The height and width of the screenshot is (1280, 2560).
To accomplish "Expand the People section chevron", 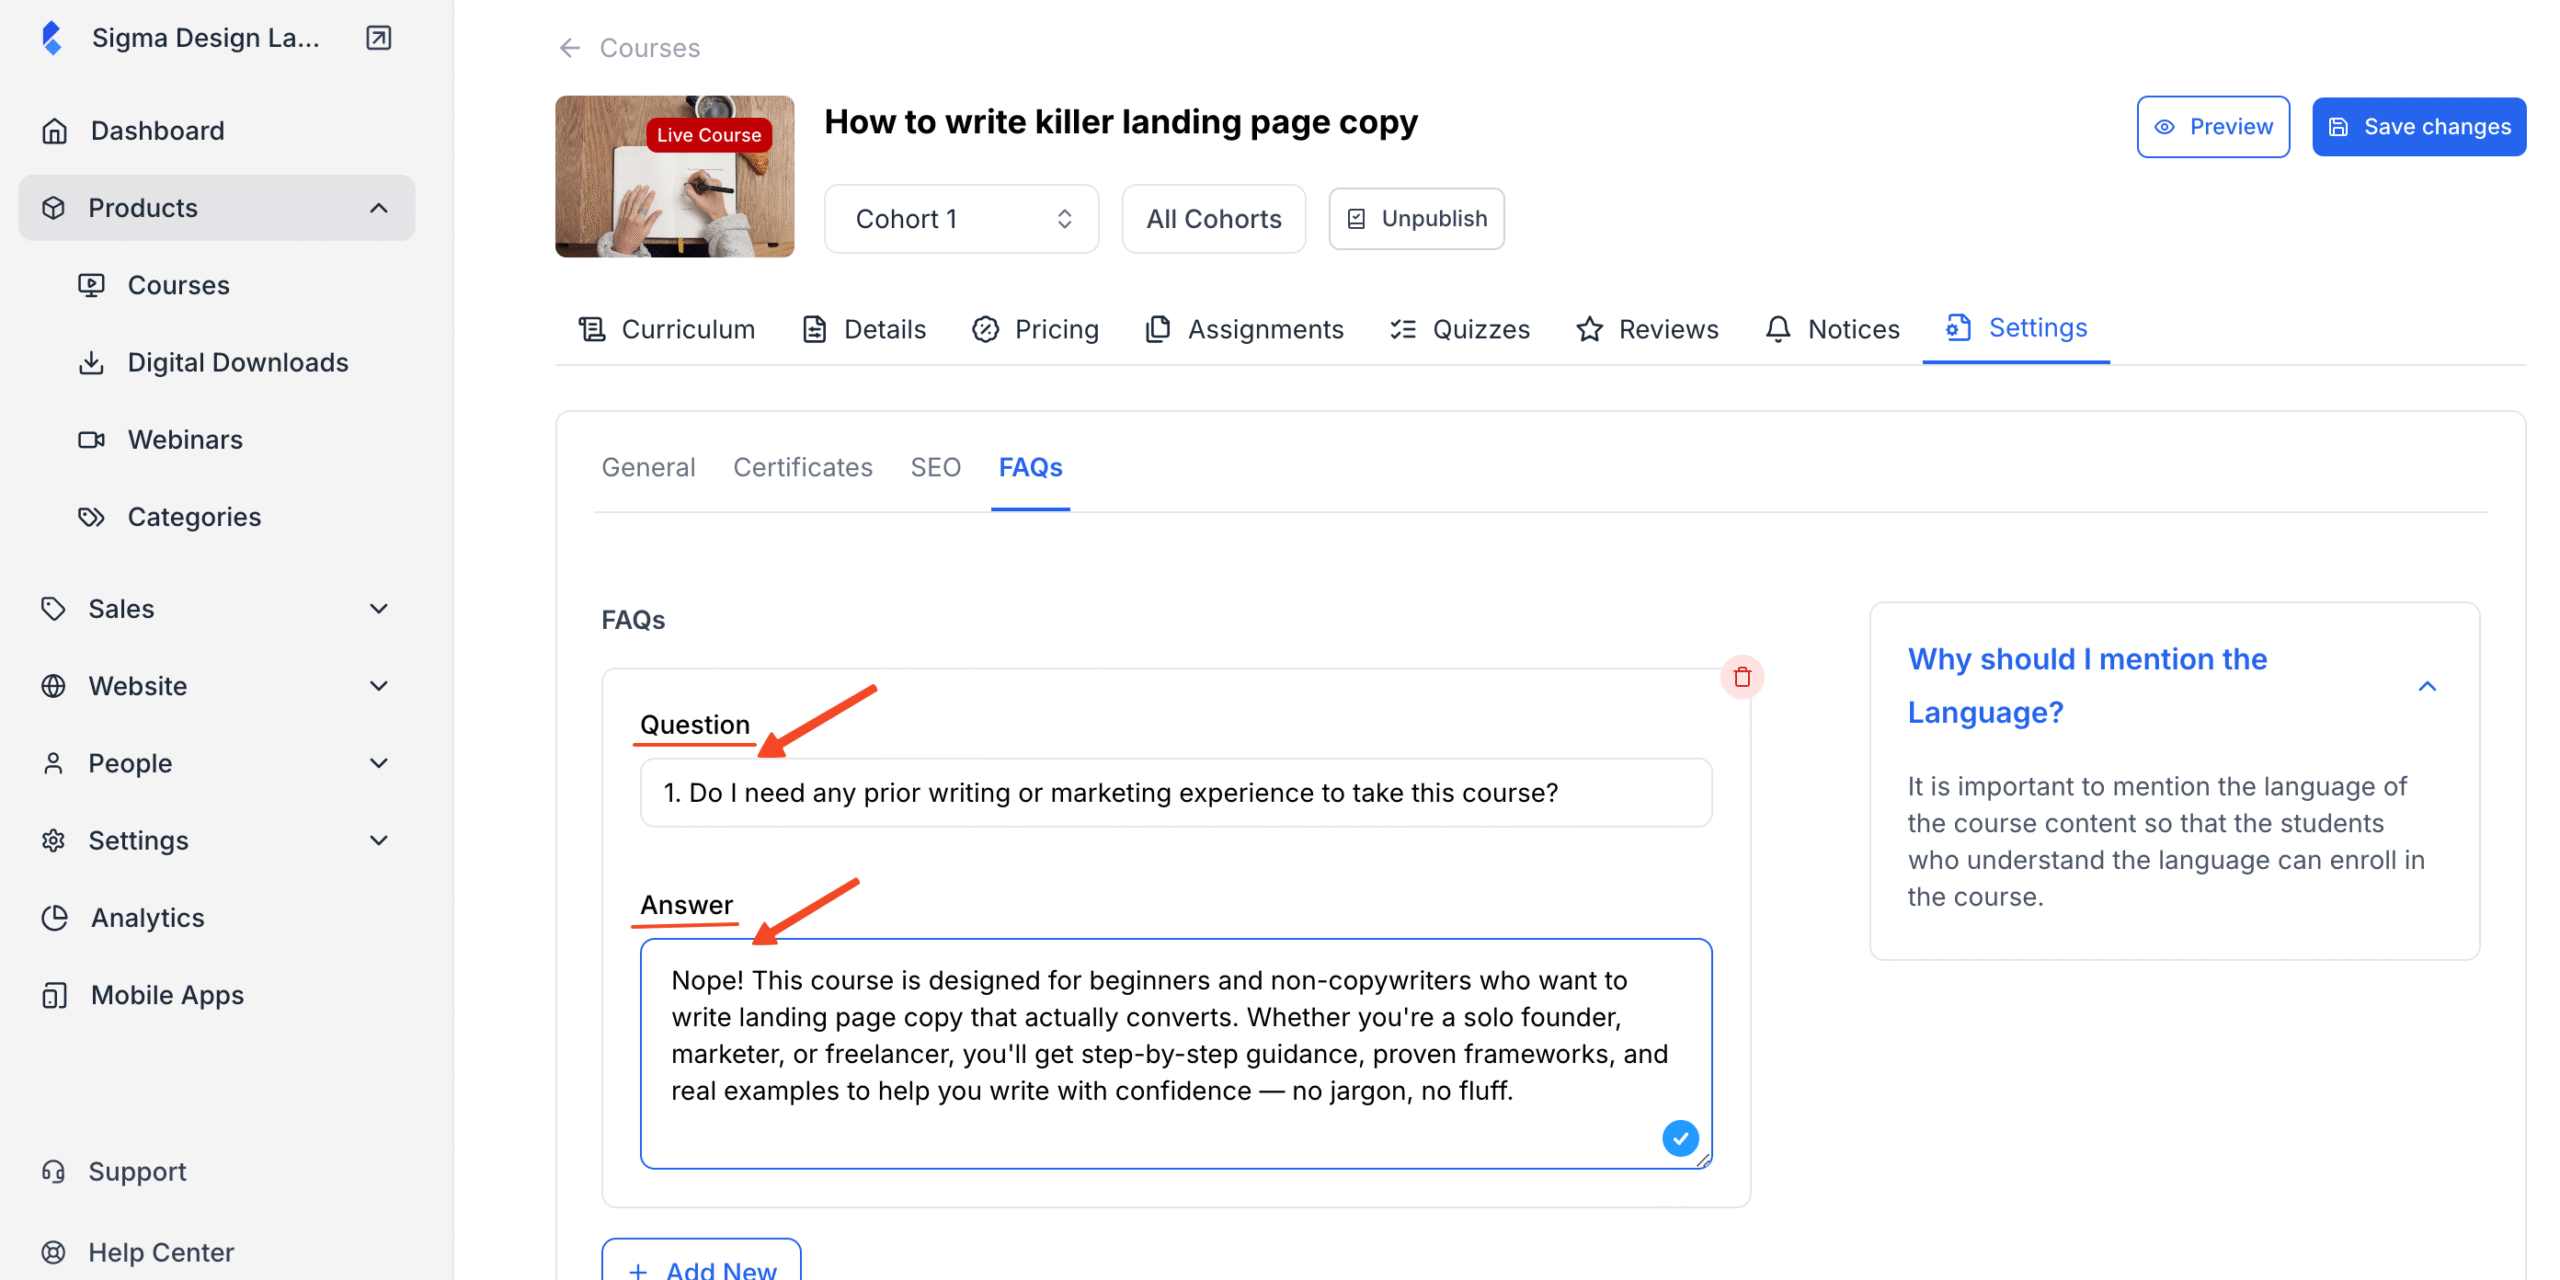I will tap(378, 763).
